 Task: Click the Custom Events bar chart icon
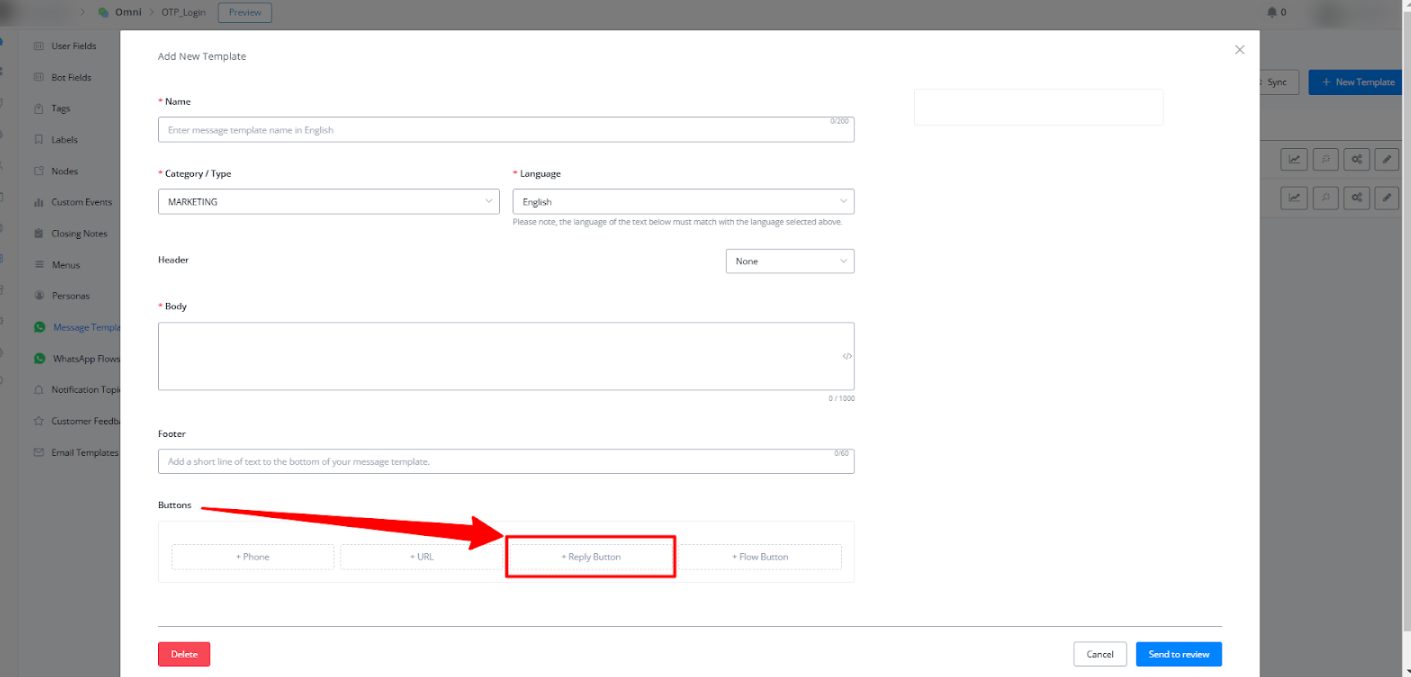[39, 202]
